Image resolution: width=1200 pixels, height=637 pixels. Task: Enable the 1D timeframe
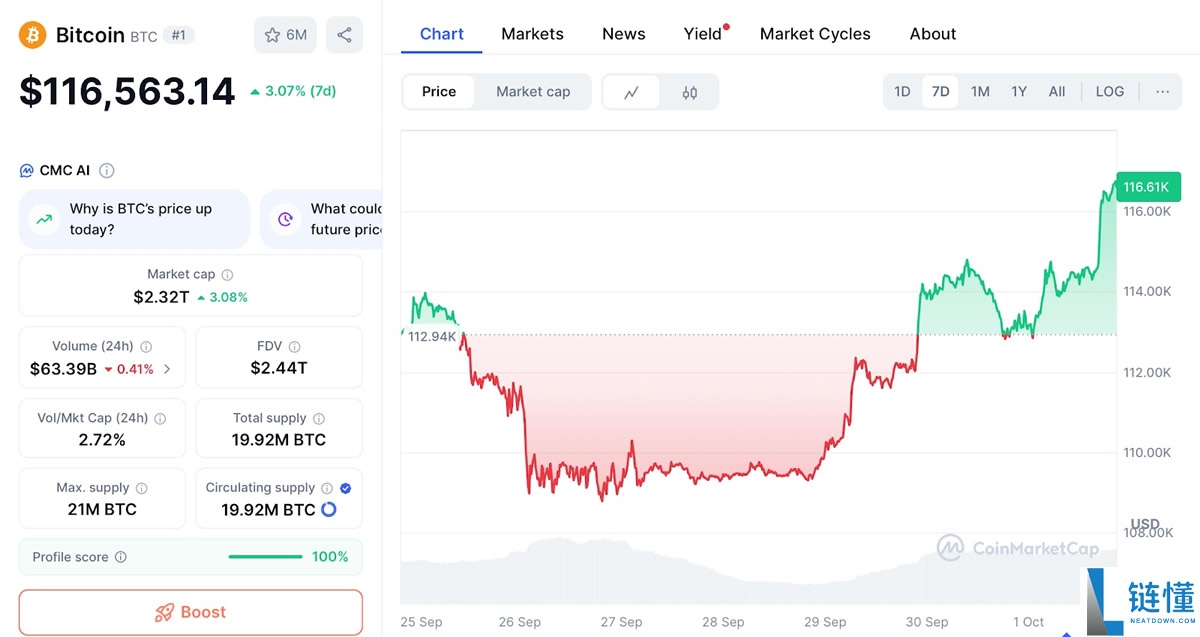902,91
